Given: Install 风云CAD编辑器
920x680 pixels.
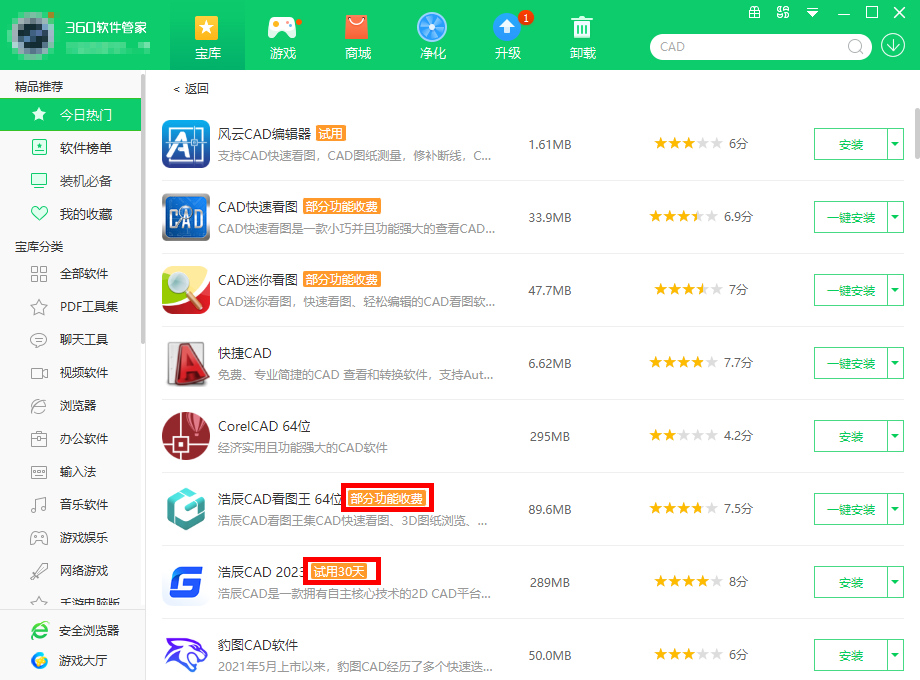Looking at the screenshot, I should [x=851, y=144].
